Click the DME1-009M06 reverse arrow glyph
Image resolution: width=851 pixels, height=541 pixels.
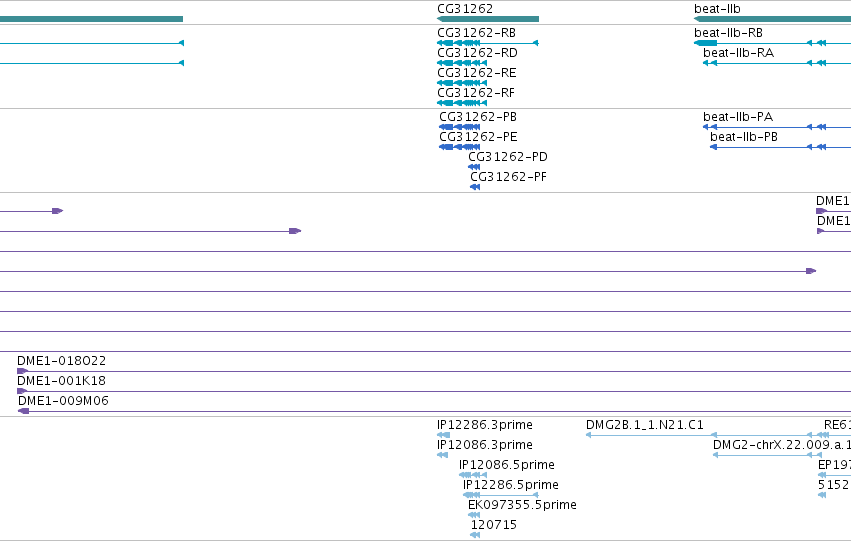[23, 411]
